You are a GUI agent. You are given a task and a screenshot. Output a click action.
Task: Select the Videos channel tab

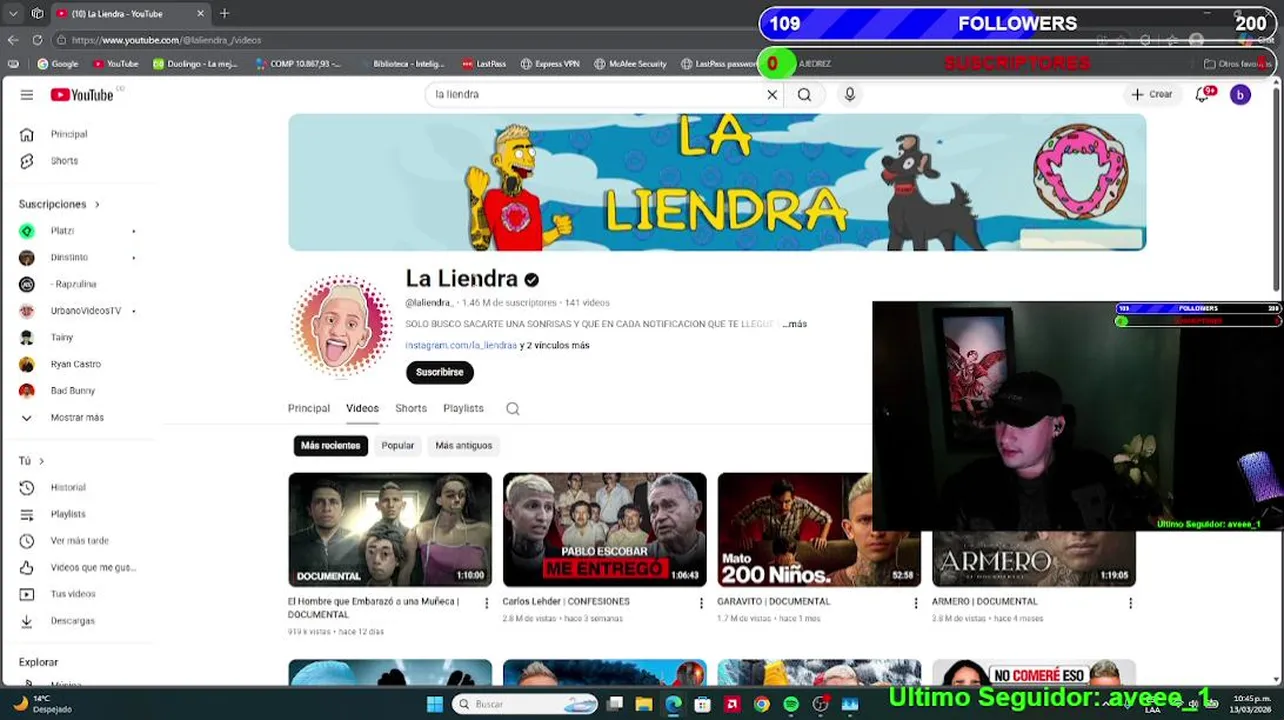click(x=362, y=409)
